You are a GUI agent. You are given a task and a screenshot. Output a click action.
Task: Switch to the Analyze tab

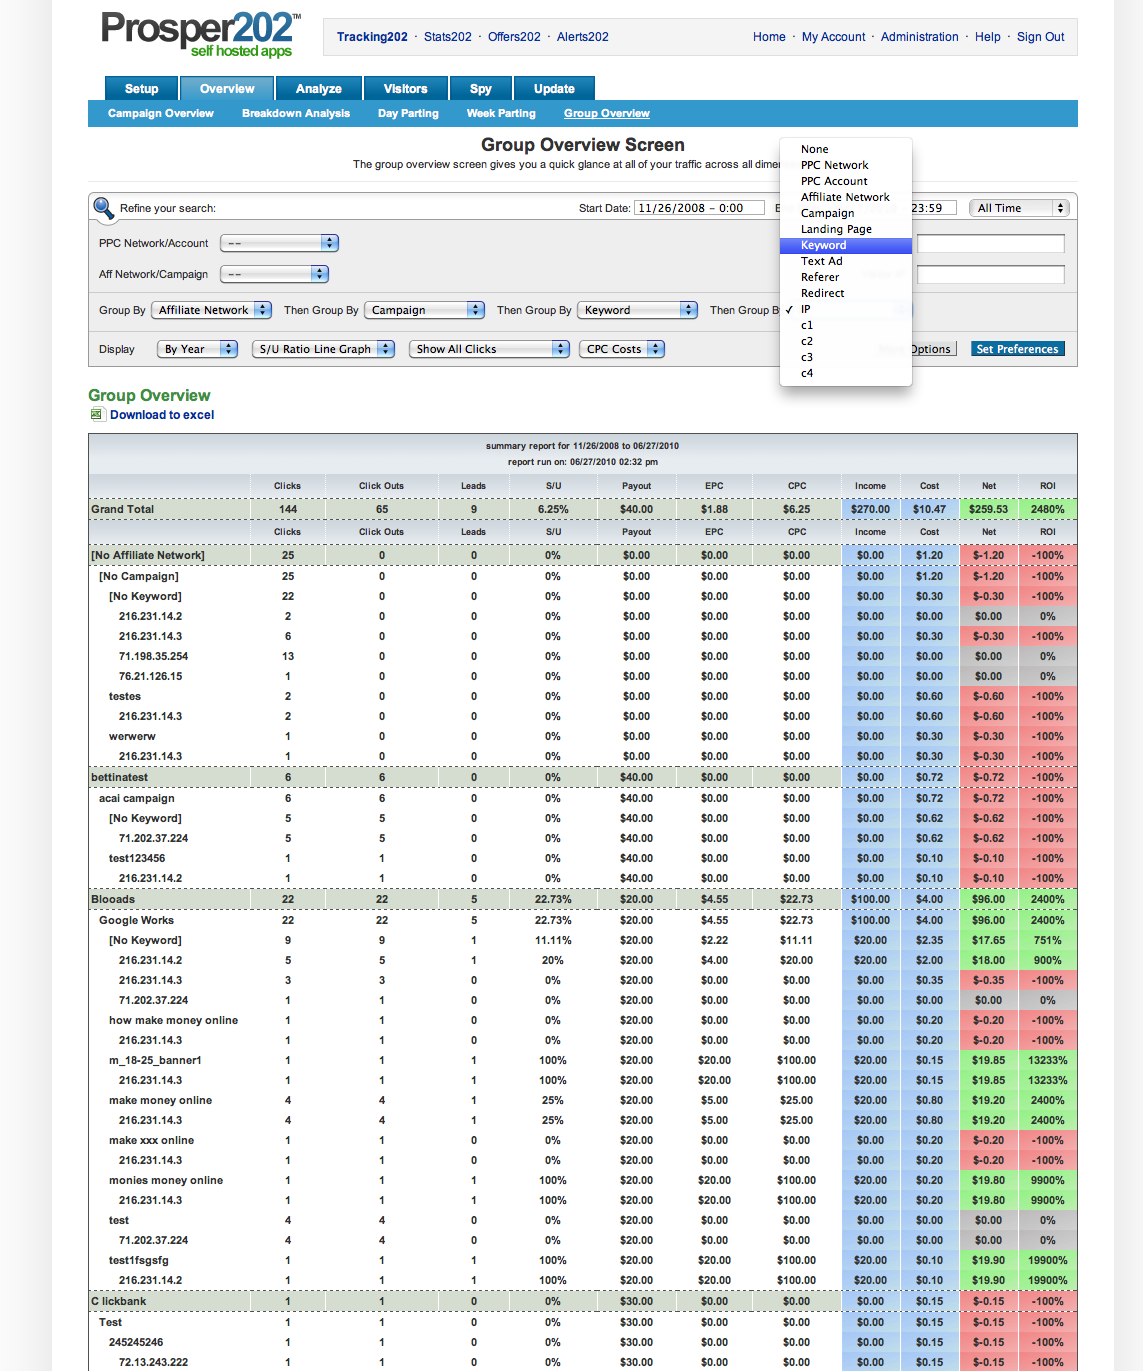[318, 89]
